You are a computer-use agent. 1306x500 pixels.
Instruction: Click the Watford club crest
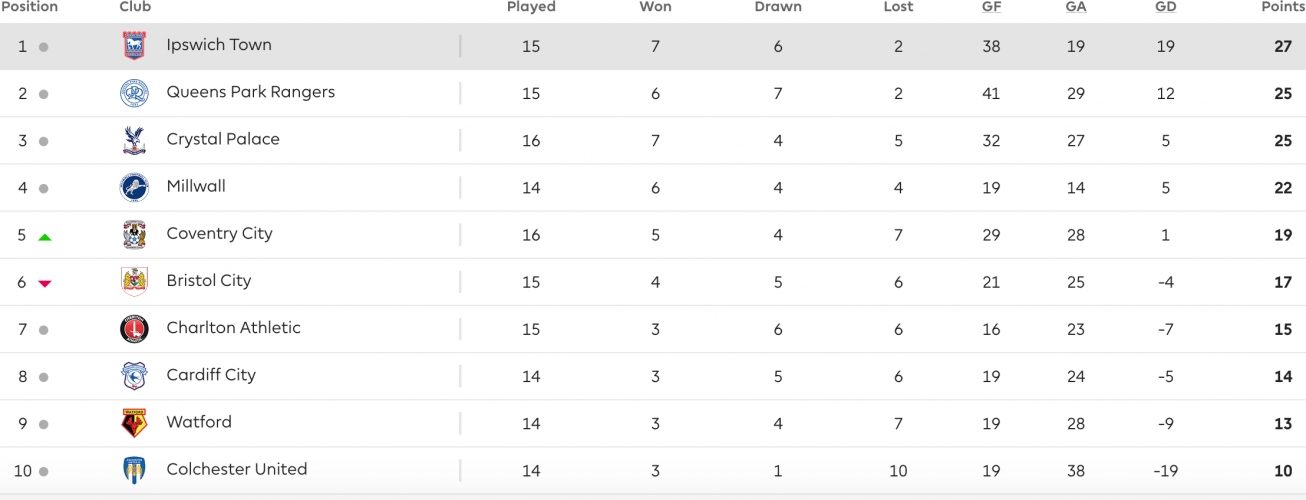[x=134, y=423]
